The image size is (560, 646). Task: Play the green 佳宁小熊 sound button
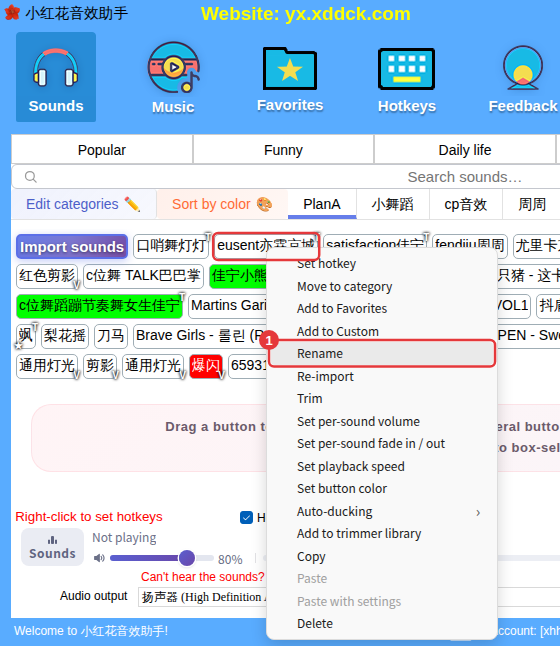click(238, 276)
